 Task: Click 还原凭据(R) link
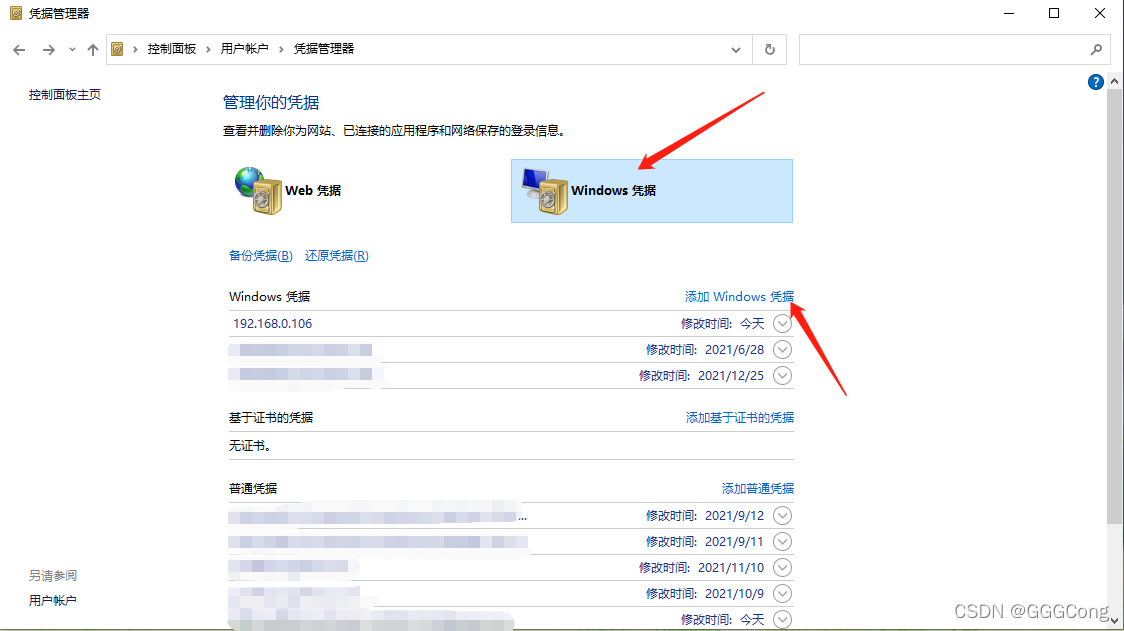pos(337,256)
